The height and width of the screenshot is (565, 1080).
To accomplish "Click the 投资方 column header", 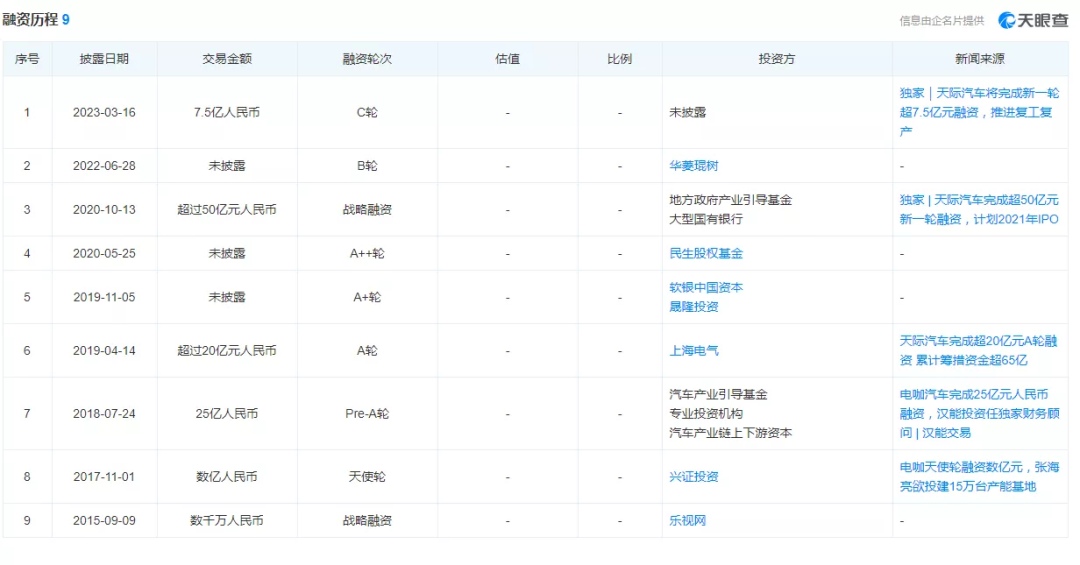I will (x=776, y=59).
